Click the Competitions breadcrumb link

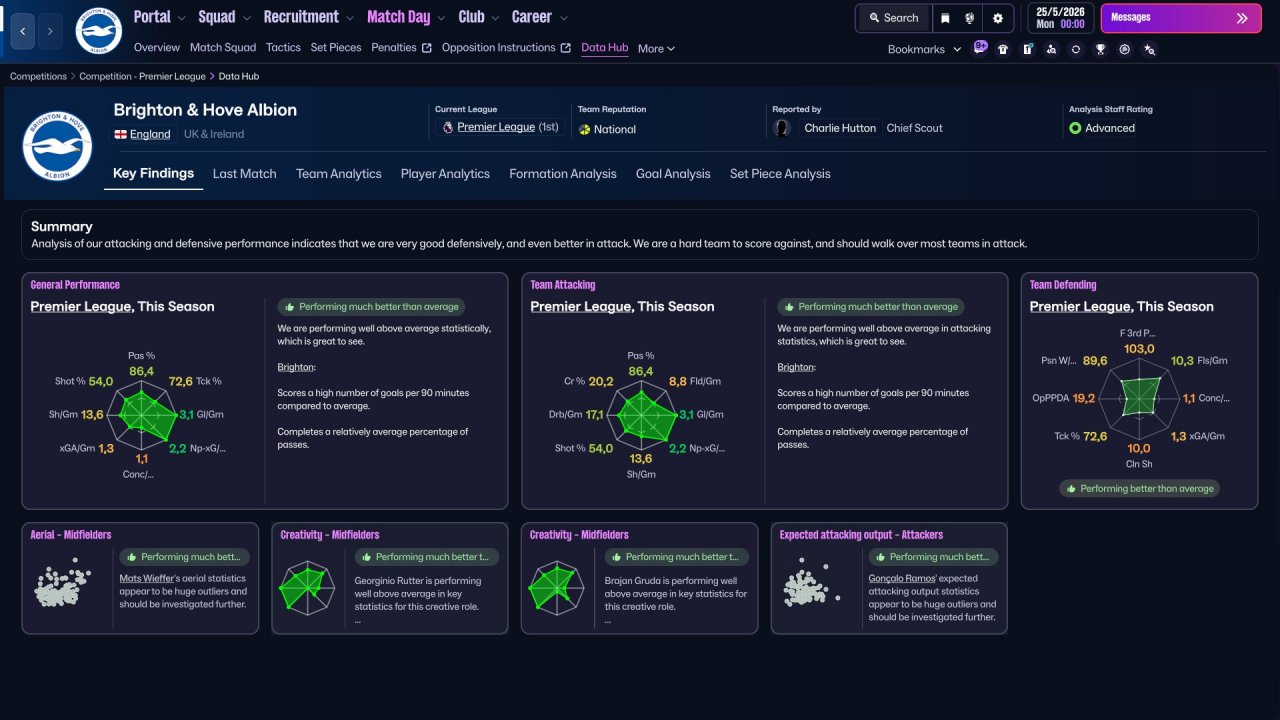(38, 76)
